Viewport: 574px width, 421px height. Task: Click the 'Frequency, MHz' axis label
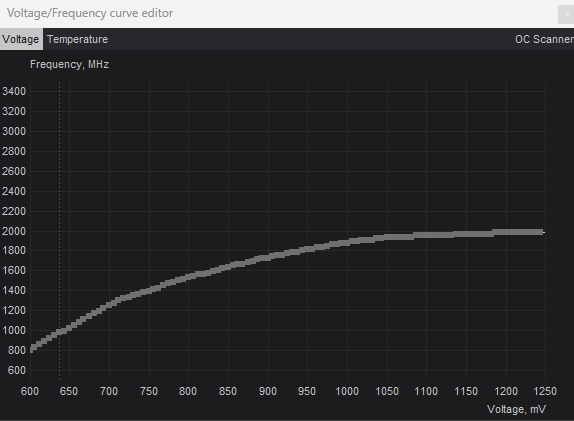(70, 64)
